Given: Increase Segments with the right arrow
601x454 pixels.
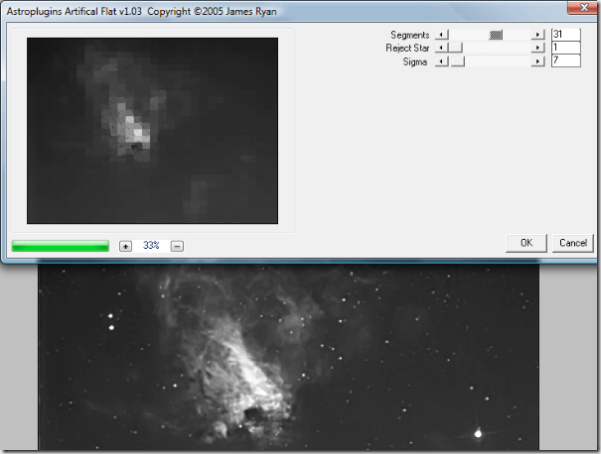Looking at the screenshot, I should 538,34.
